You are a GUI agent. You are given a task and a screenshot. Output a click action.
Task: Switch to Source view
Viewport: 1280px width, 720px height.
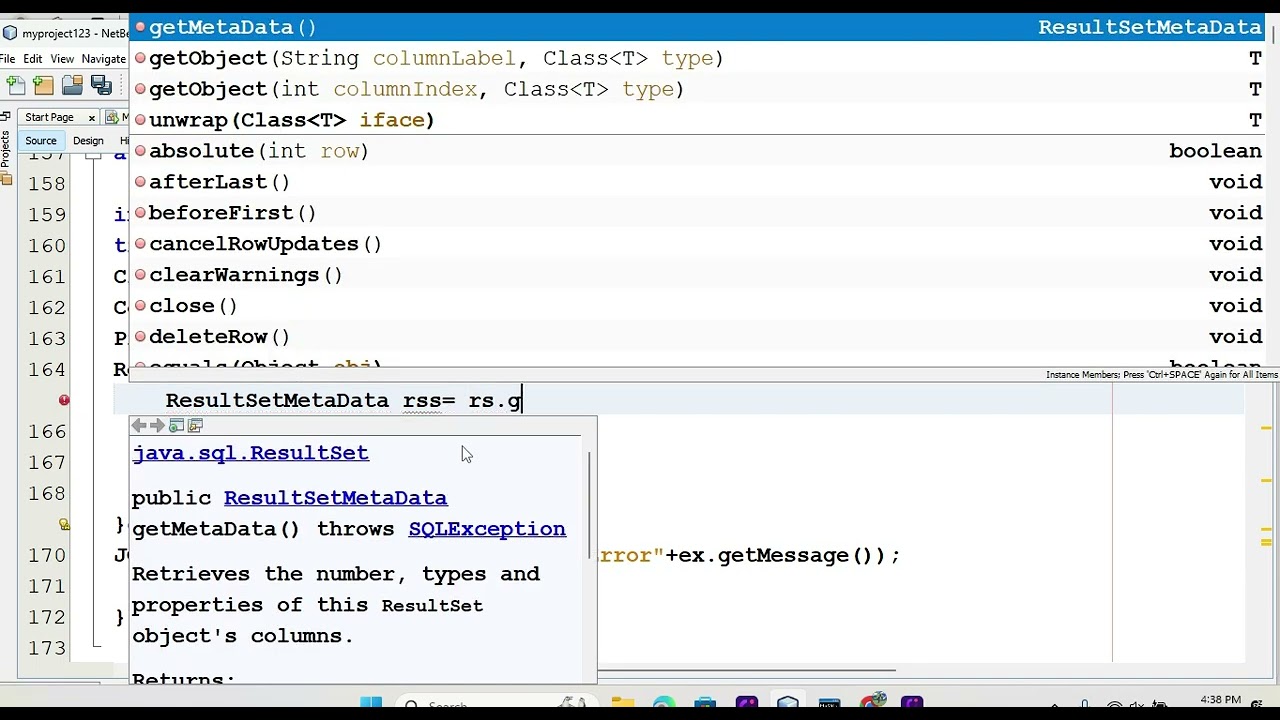[41, 141]
